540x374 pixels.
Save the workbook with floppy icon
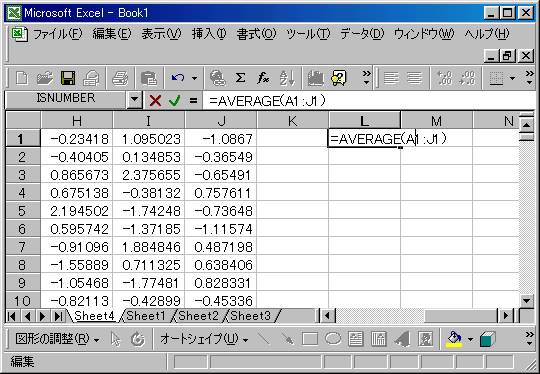click(x=68, y=79)
